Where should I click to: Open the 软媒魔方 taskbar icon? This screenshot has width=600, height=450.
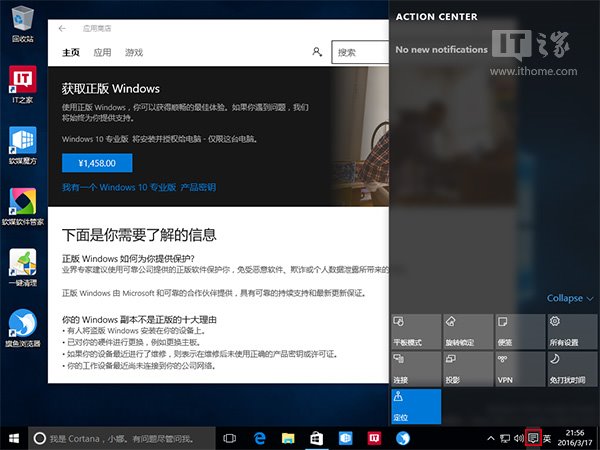[345, 439]
